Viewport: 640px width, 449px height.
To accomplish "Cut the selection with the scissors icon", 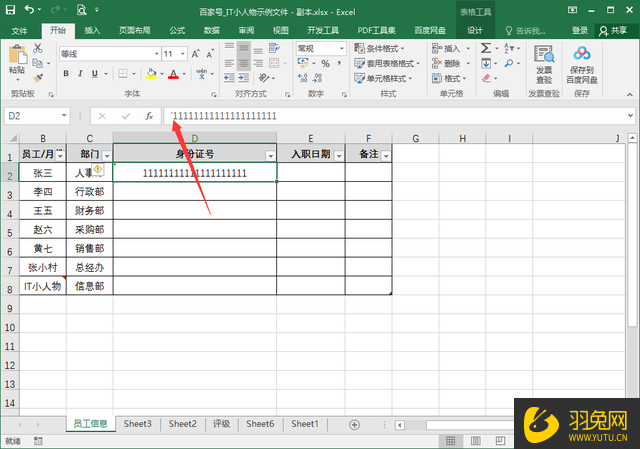I will click(x=38, y=48).
